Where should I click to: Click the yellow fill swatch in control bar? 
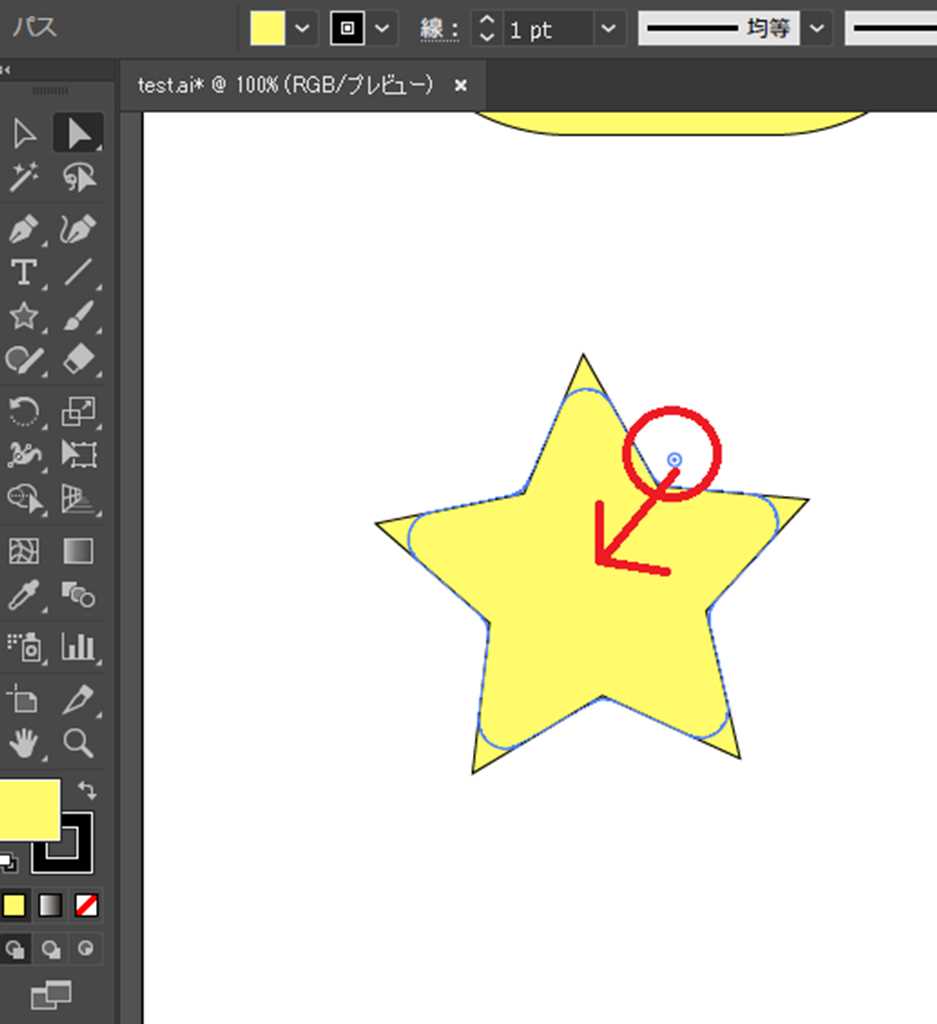coord(267,29)
